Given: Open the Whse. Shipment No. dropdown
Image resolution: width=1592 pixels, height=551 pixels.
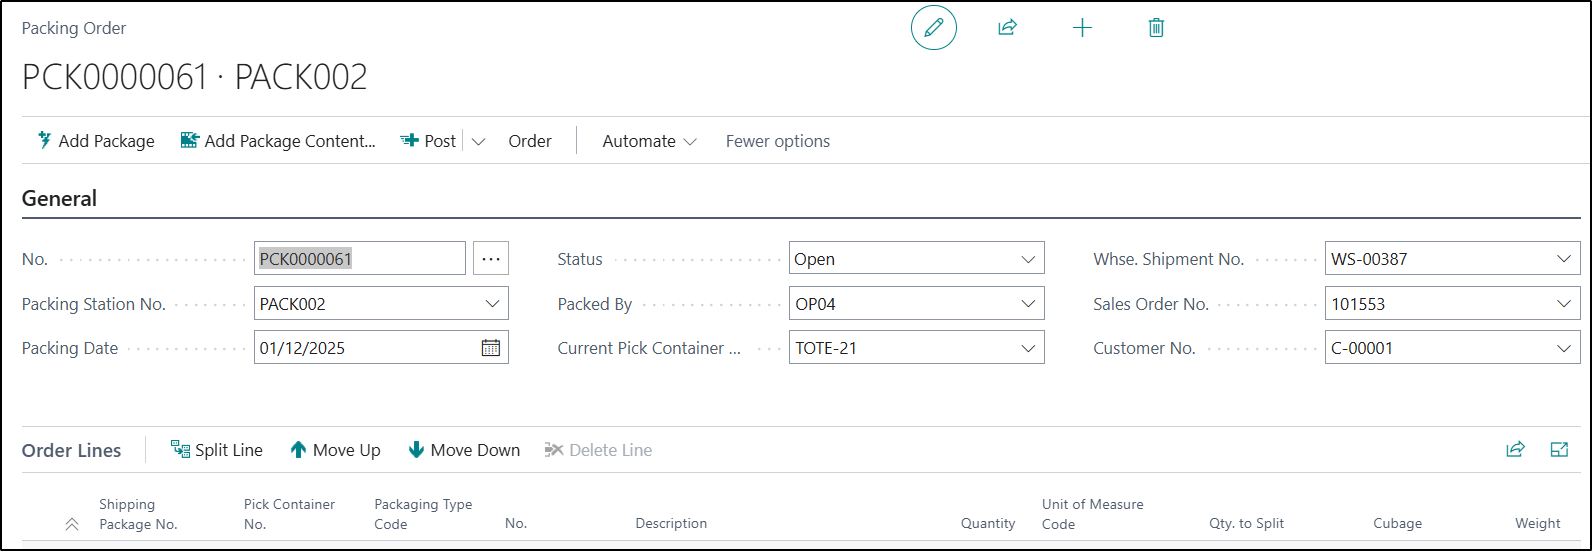Looking at the screenshot, I should tap(1564, 259).
